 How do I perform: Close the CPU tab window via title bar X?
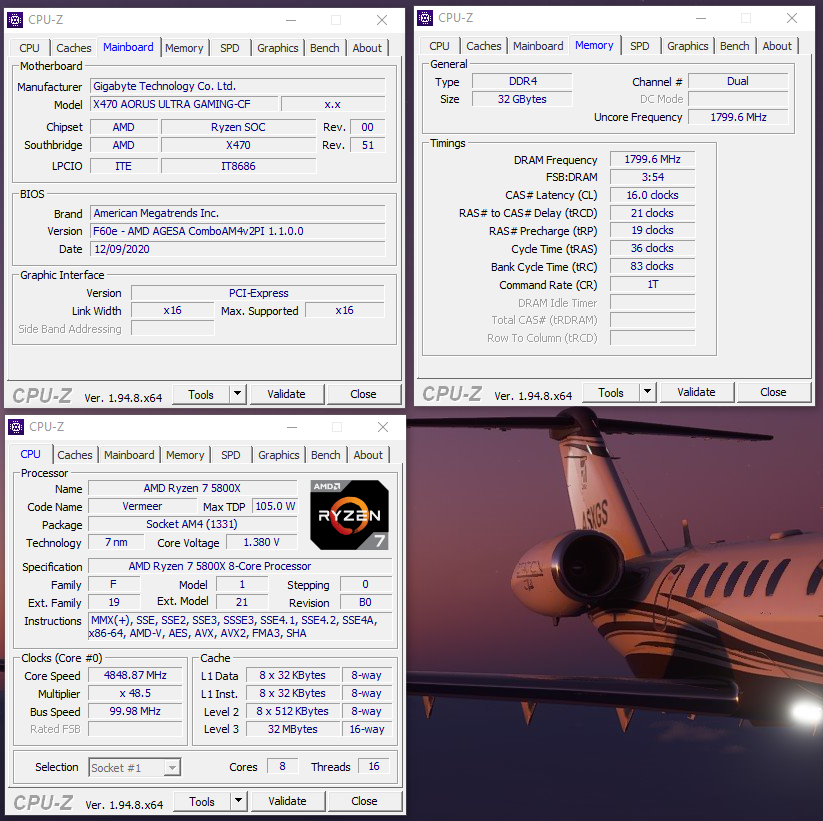pyautogui.click(x=383, y=427)
